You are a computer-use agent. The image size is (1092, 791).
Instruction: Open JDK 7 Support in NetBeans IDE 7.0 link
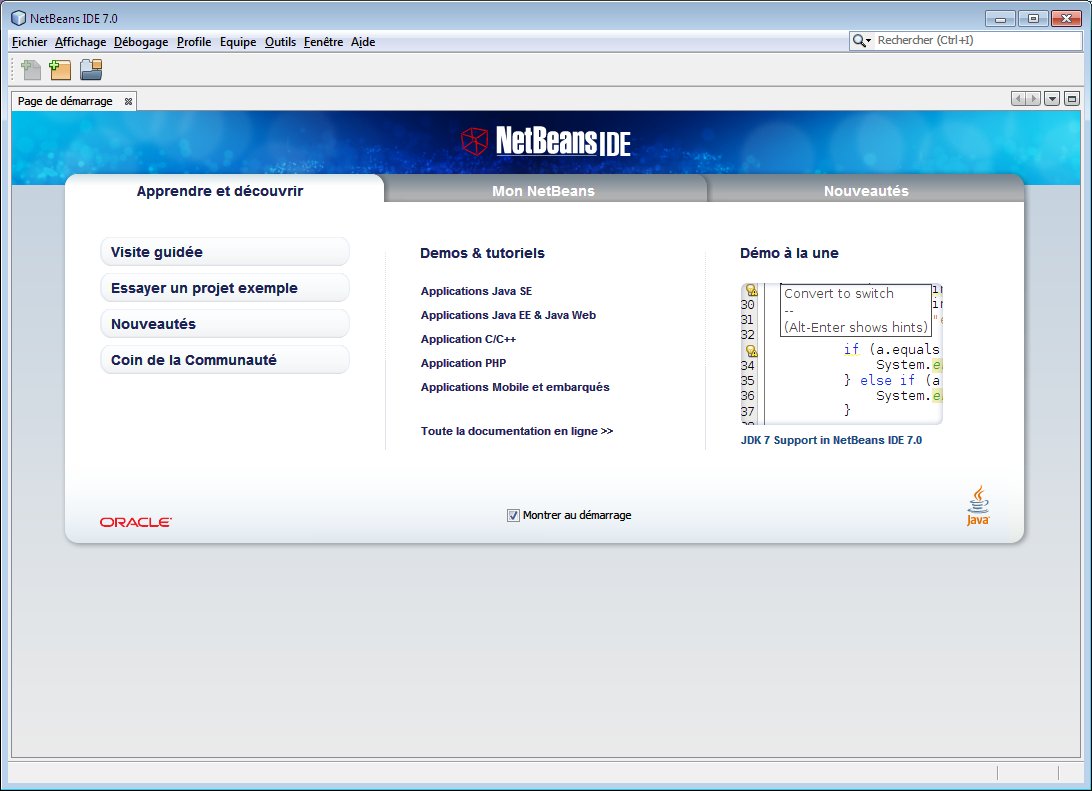click(832, 440)
